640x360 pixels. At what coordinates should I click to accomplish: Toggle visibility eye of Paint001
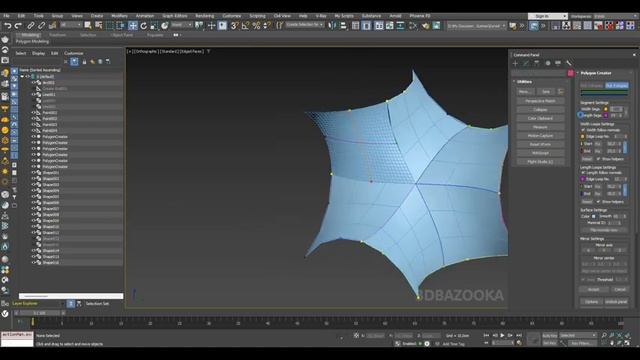[x=33, y=113]
